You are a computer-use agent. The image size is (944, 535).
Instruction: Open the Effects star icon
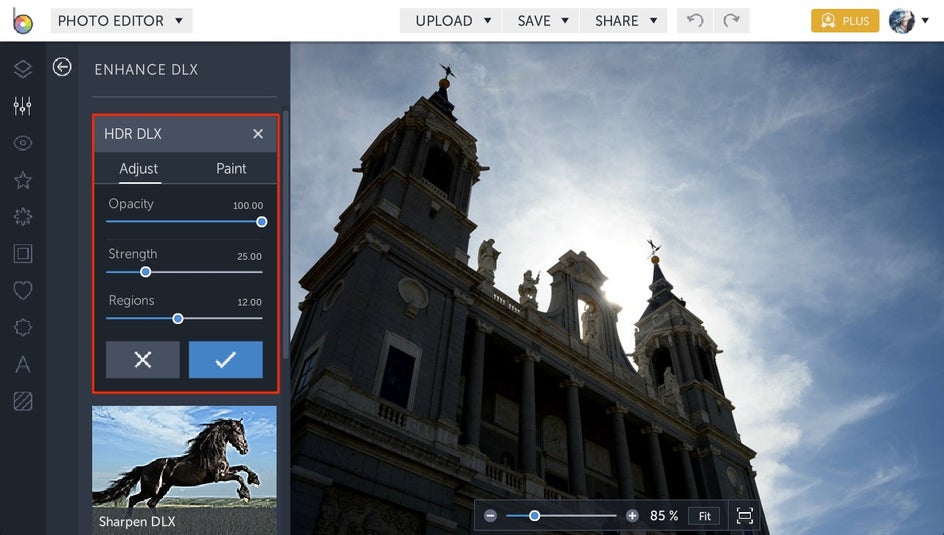pos(23,180)
